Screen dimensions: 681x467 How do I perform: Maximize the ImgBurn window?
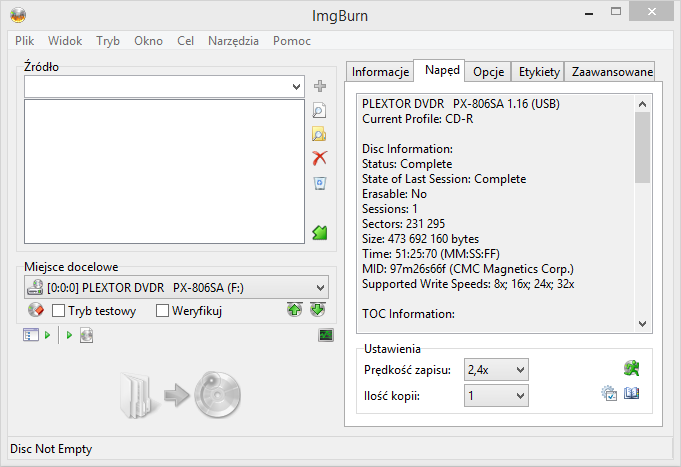pyautogui.click(x=616, y=12)
